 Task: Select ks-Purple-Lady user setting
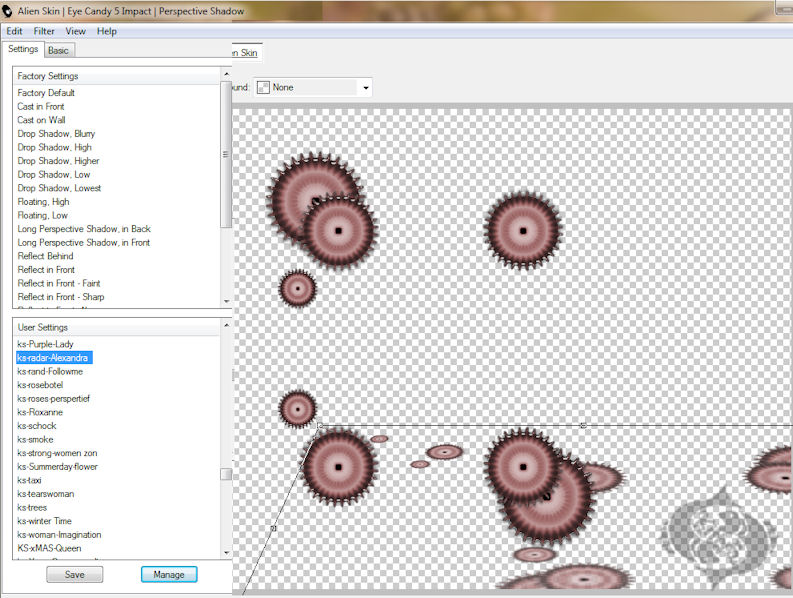click(46, 345)
